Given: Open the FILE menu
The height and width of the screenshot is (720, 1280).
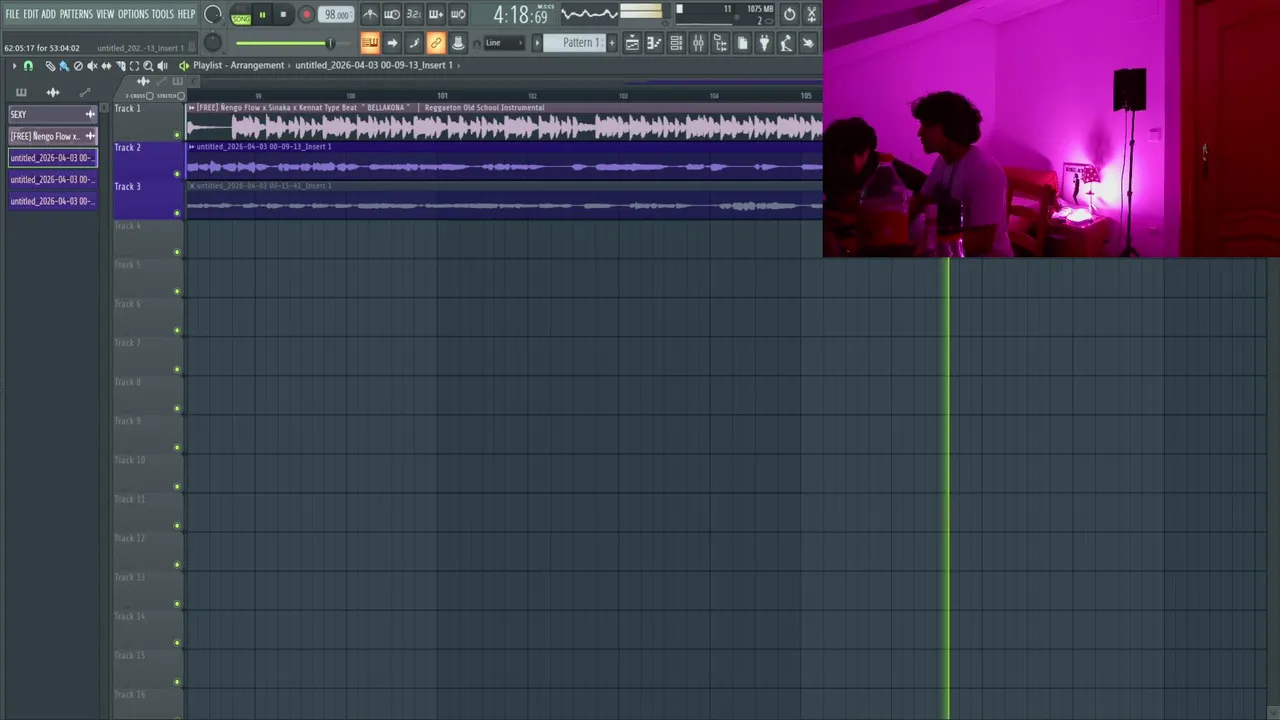Looking at the screenshot, I should [x=12, y=14].
